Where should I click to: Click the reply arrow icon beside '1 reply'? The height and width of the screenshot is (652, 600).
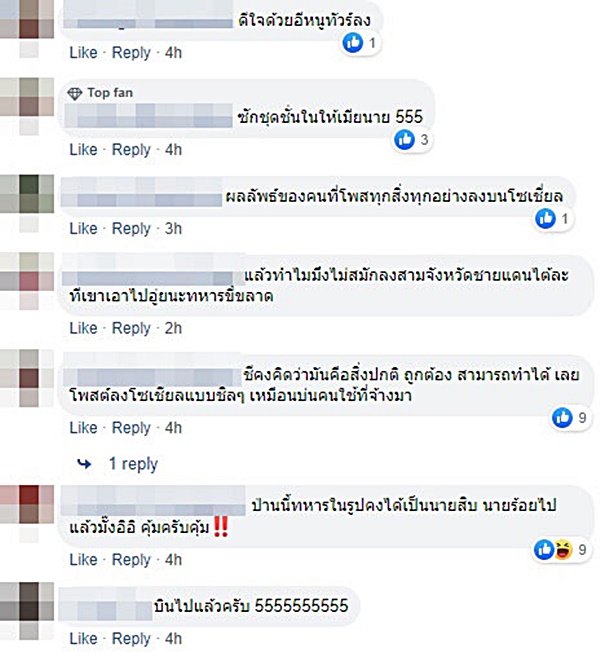pos(85,463)
